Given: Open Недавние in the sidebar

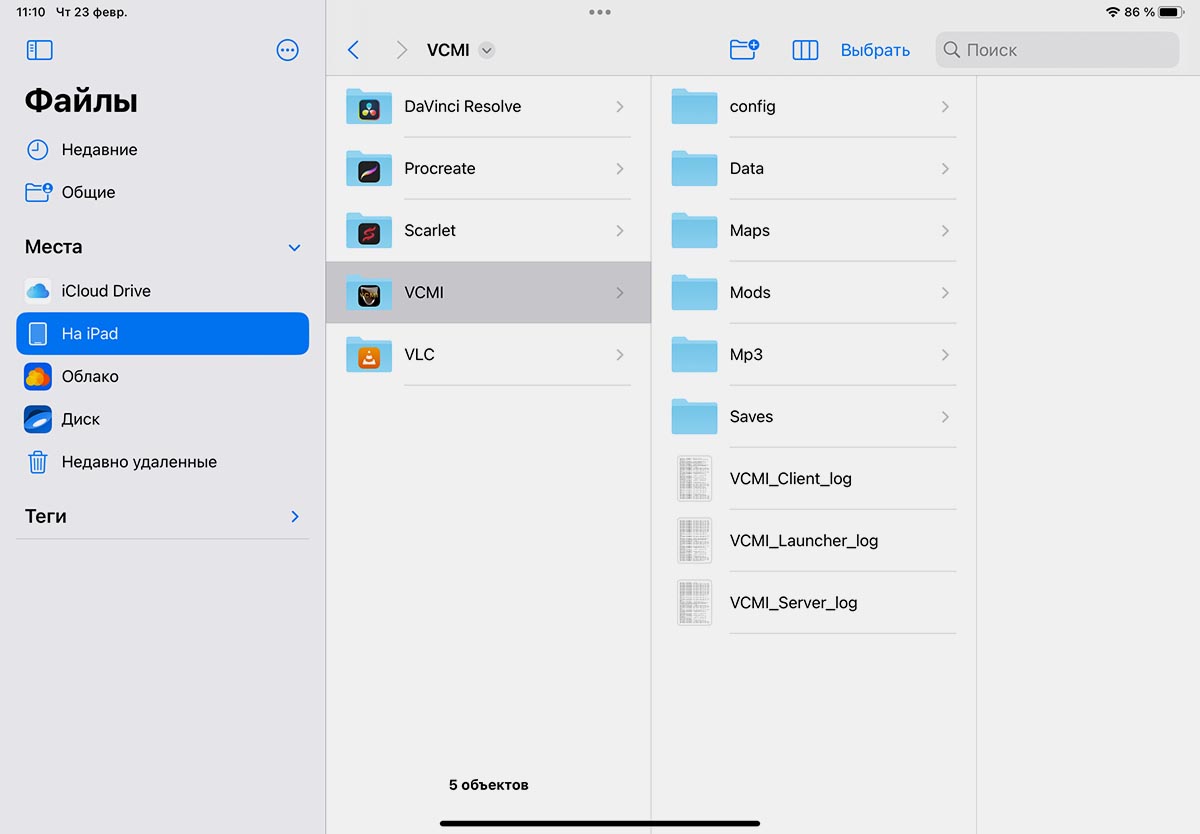Looking at the screenshot, I should click(x=162, y=150).
